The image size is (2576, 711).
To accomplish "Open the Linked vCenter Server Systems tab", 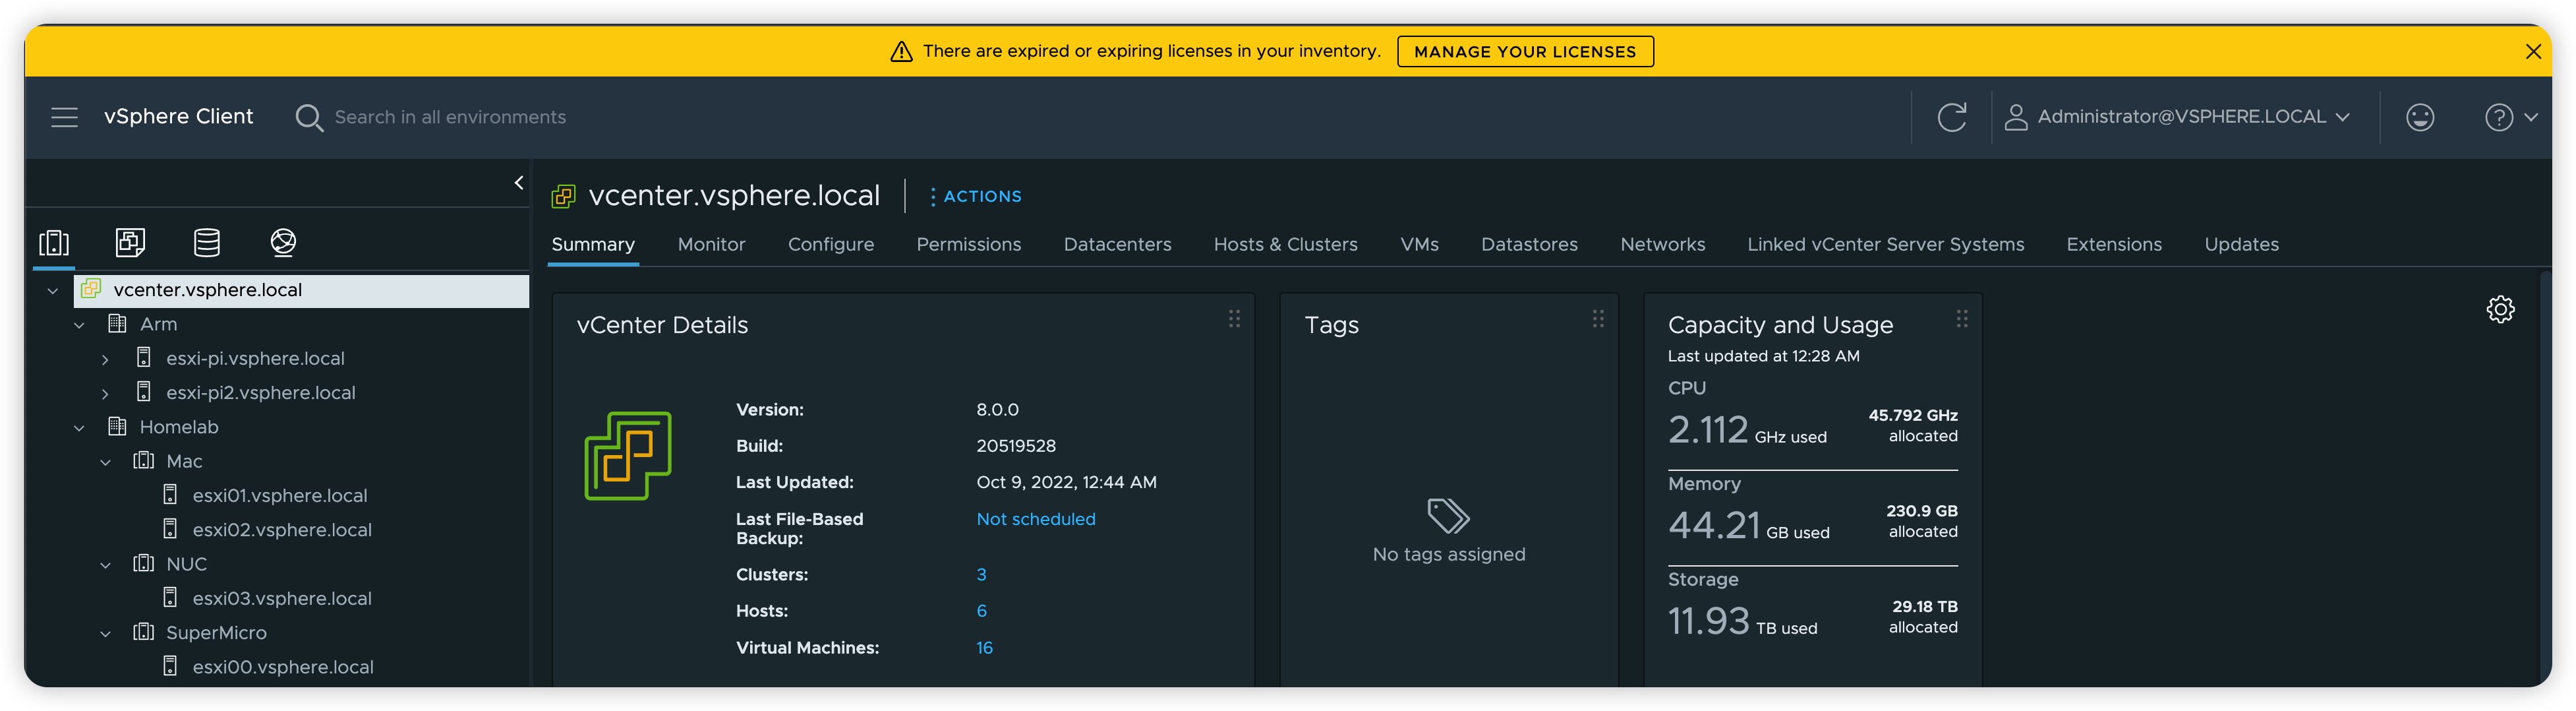I will (x=1885, y=244).
